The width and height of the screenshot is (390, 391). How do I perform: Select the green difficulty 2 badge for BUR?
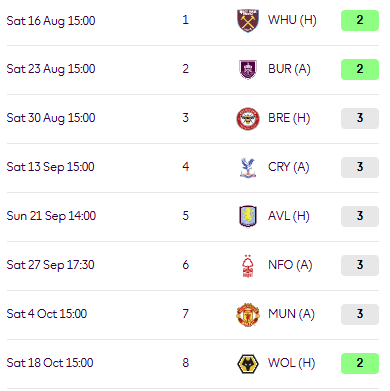tap(360, 69)
